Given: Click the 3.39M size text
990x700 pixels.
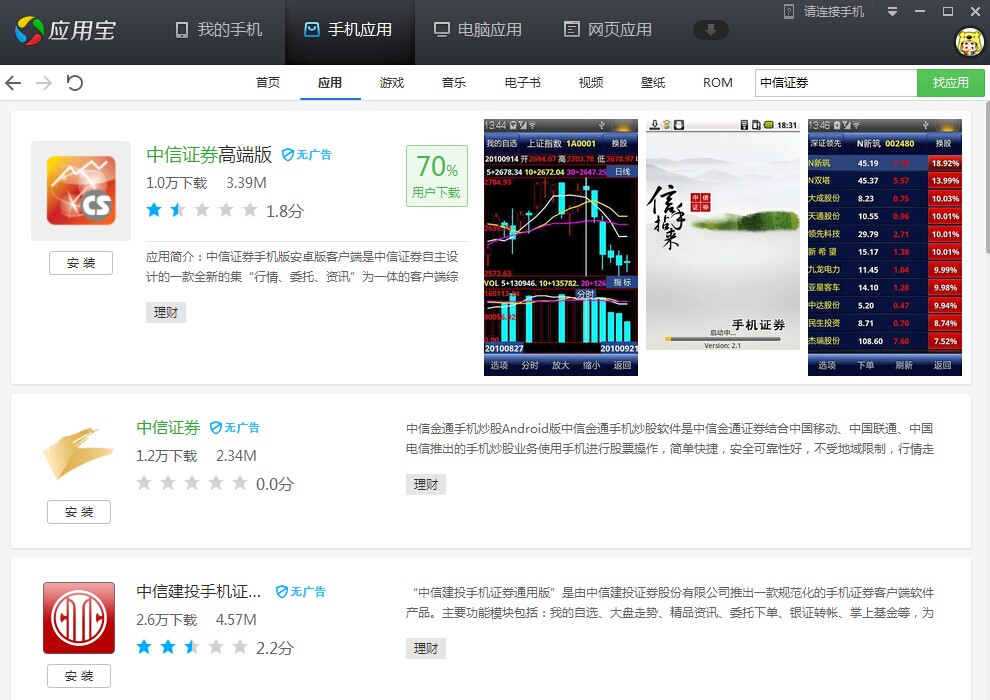Looking at the screenshot, I should pos(246,183).
